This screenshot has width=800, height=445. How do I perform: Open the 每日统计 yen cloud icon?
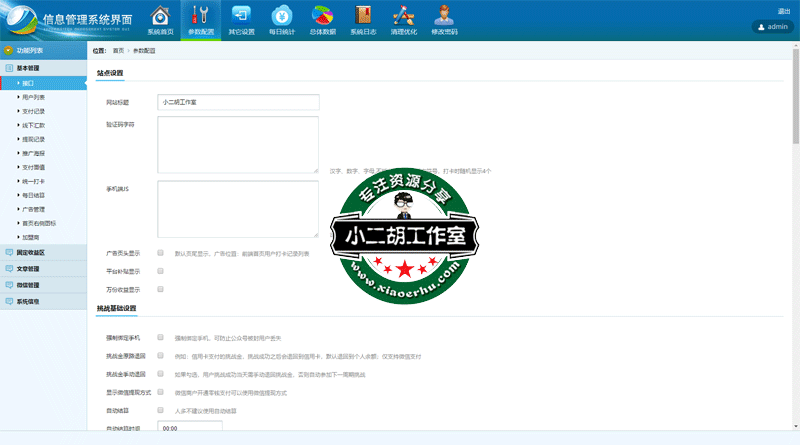tap(282, 15)
